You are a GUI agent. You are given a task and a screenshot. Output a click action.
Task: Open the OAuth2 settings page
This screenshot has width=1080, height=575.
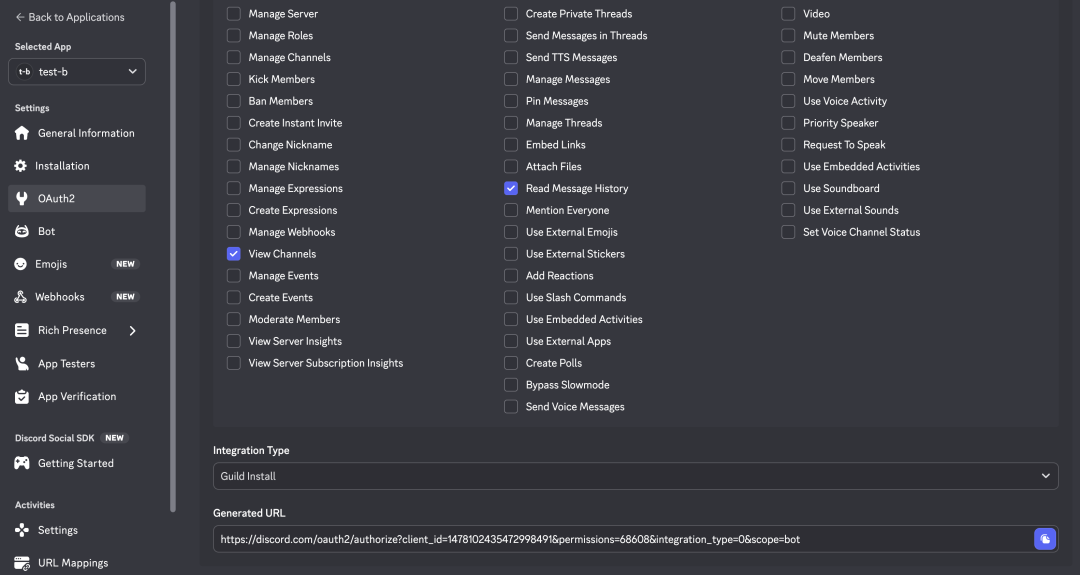57,199
